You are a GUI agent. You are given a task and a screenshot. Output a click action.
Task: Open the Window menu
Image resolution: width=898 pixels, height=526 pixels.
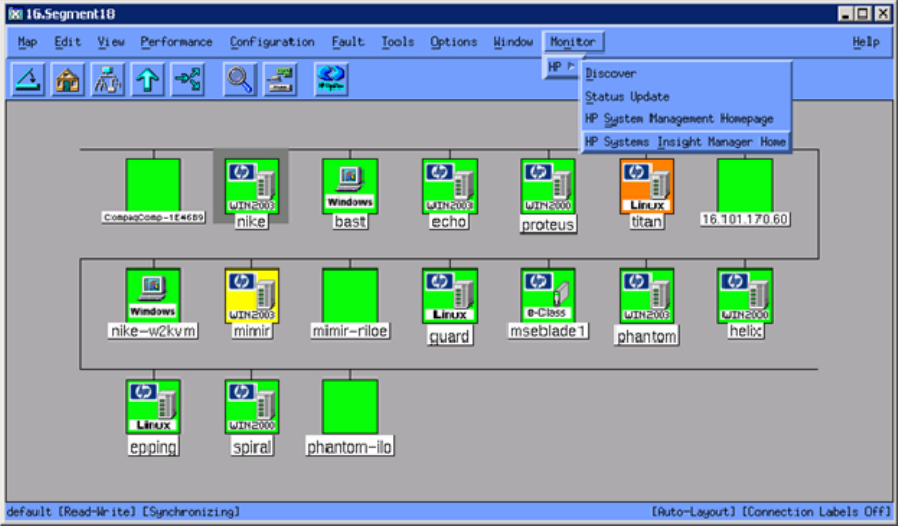[513, 42]
